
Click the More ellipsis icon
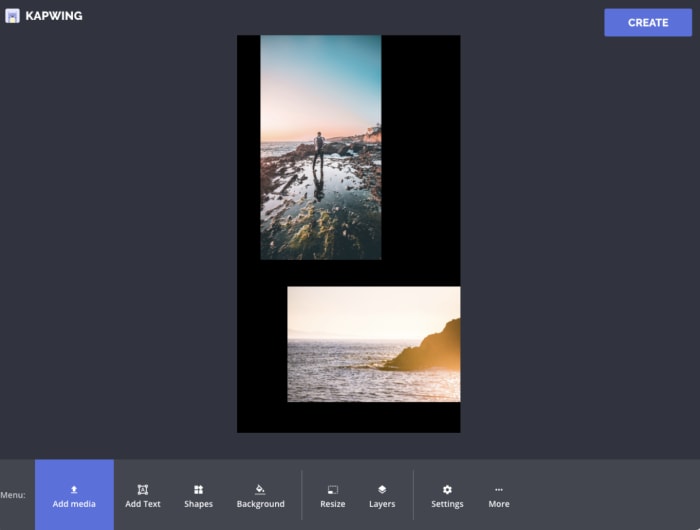coord(499,490)
